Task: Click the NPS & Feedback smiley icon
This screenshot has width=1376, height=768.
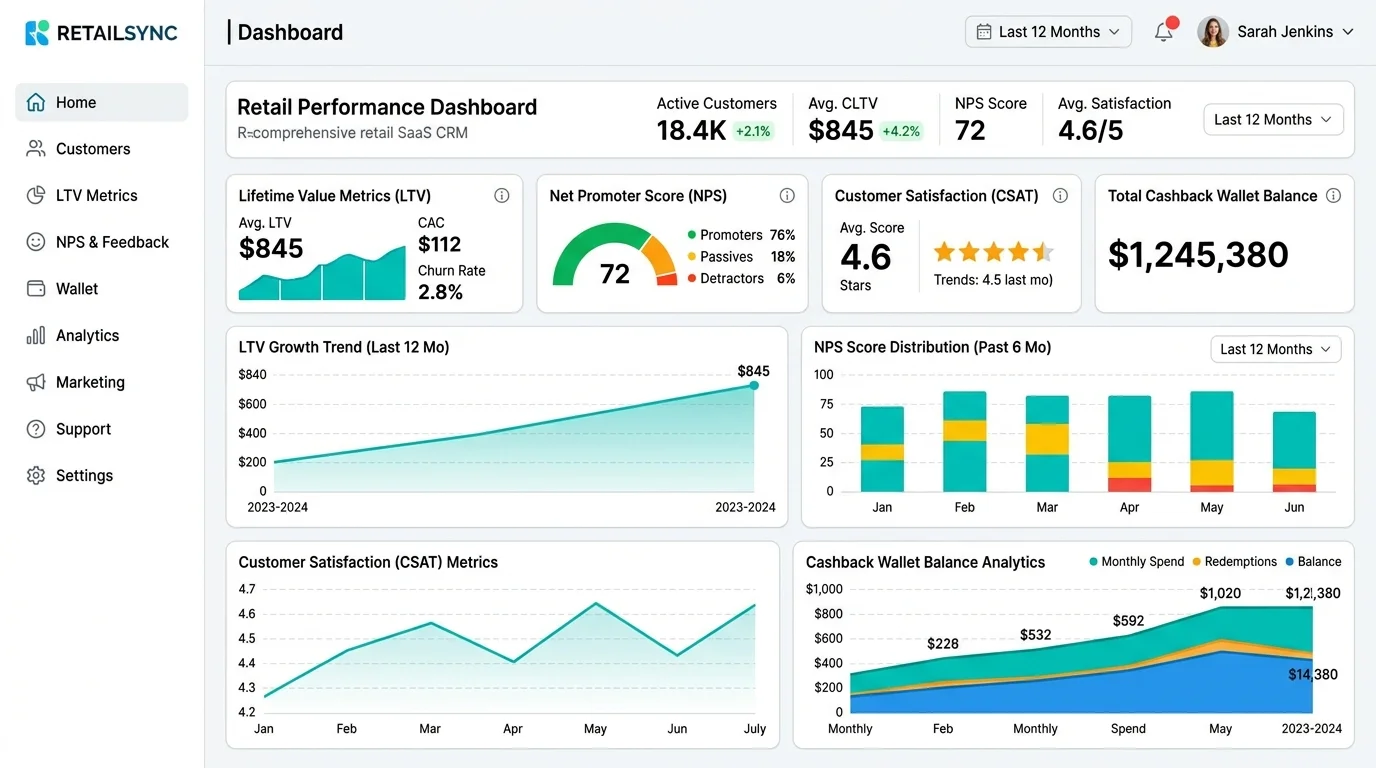Action: click(x=36, y=242)
